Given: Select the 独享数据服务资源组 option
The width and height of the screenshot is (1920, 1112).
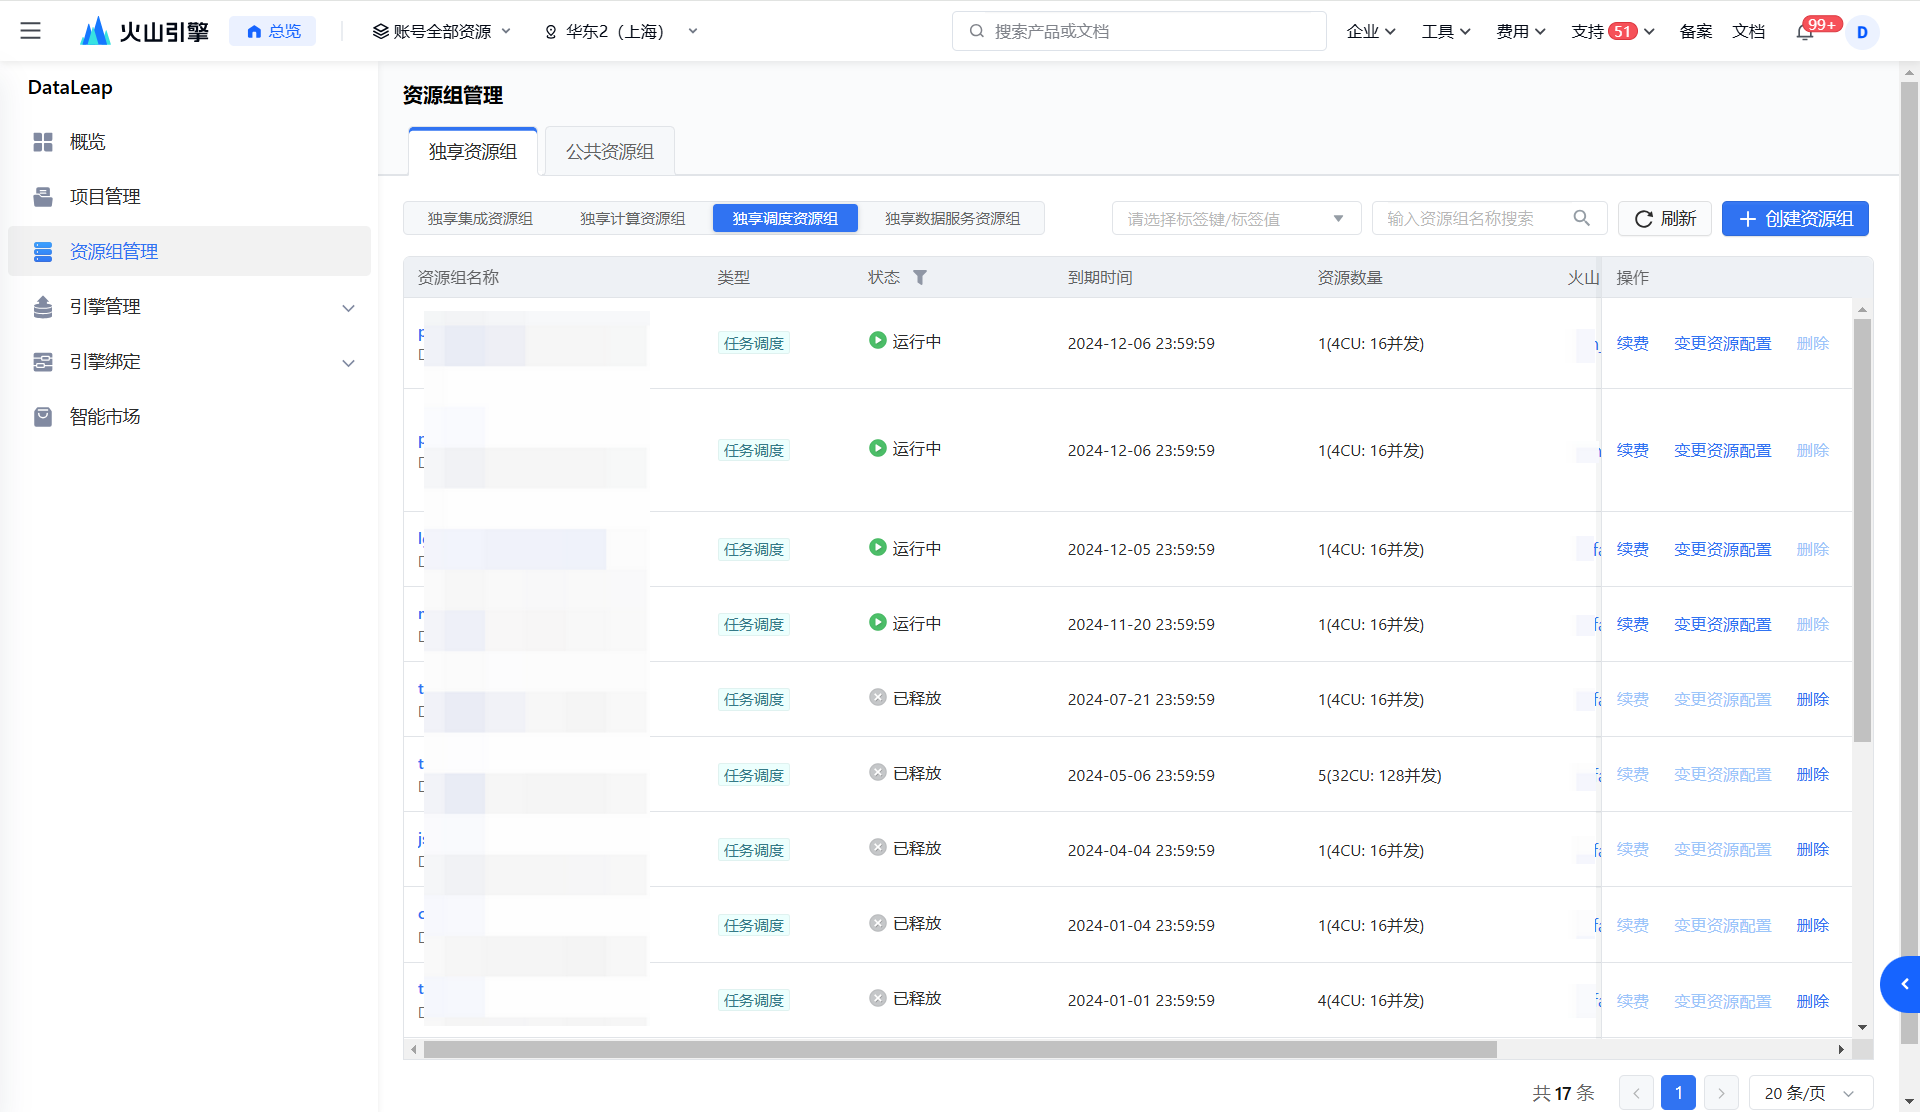Looking at the screenshot, I should 953,219.
